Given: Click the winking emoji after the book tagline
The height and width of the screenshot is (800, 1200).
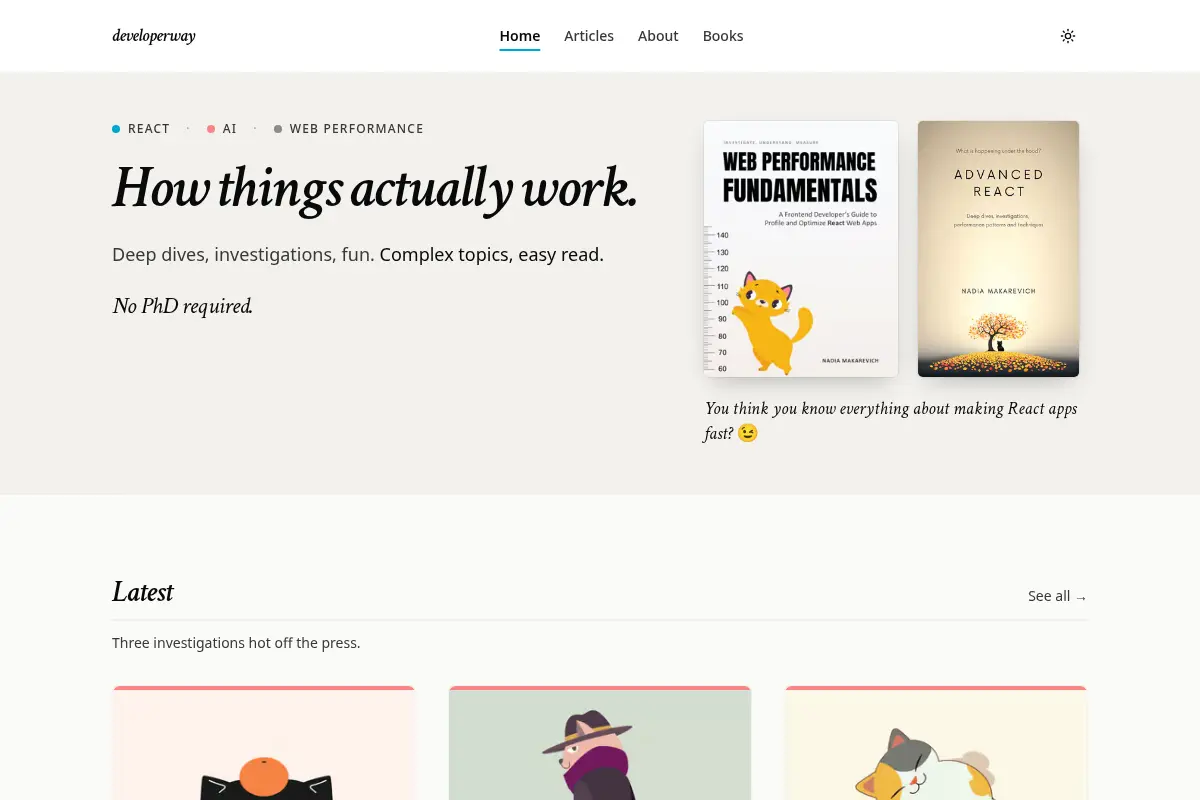Looking at the screenshot, I should [748, 433].
